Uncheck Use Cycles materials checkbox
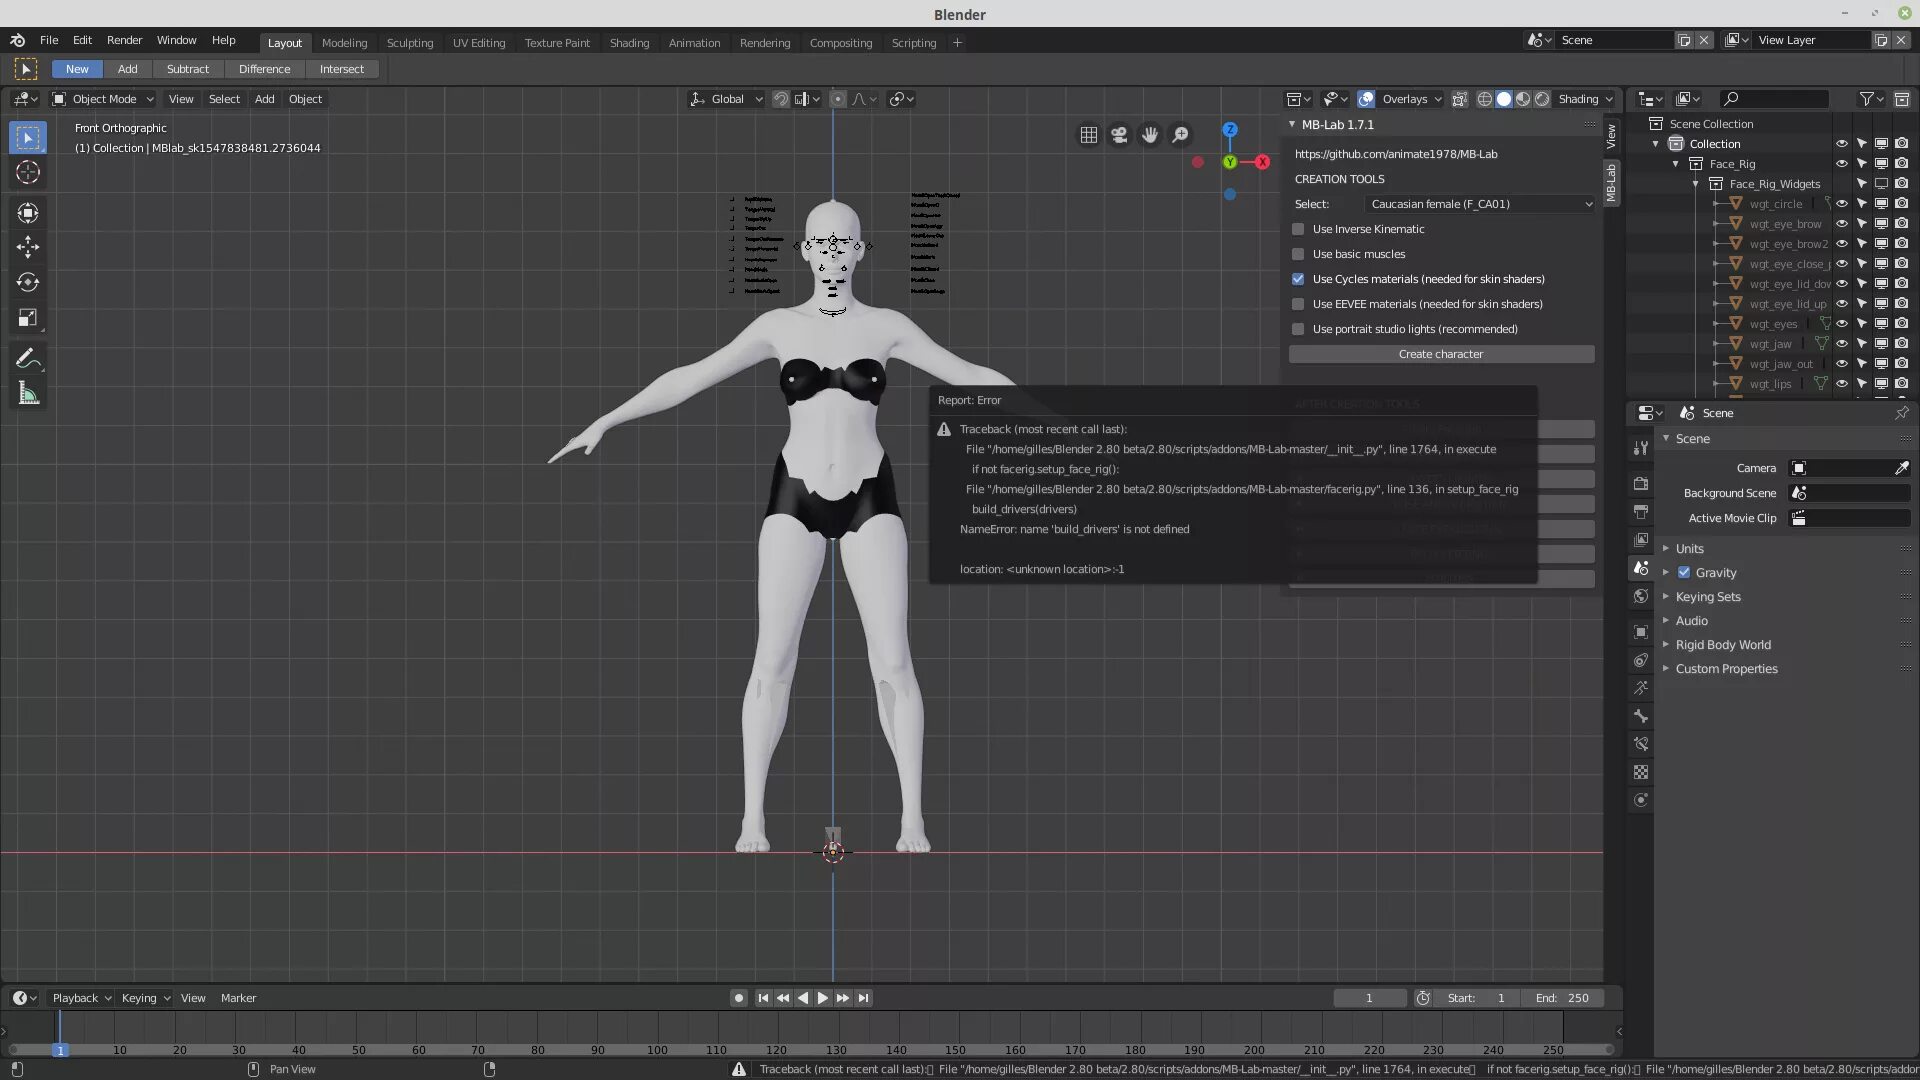This screenshot has width=1920, height=1080. 1298,279
